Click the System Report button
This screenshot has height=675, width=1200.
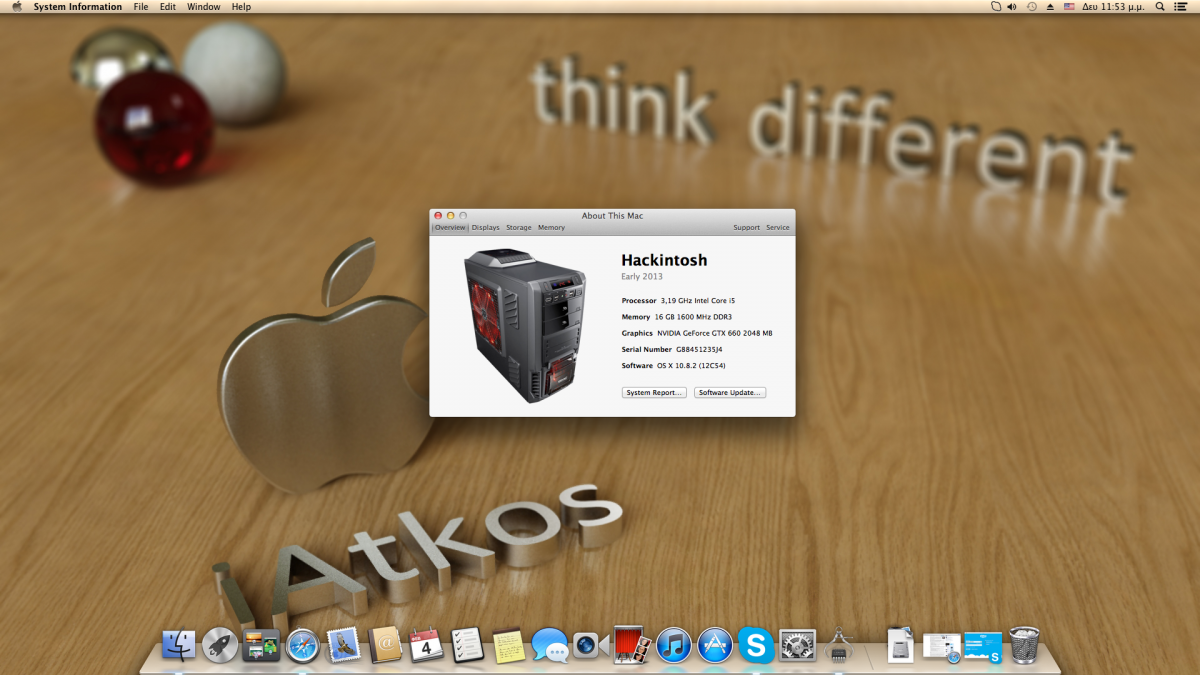(x=654, y=393)
